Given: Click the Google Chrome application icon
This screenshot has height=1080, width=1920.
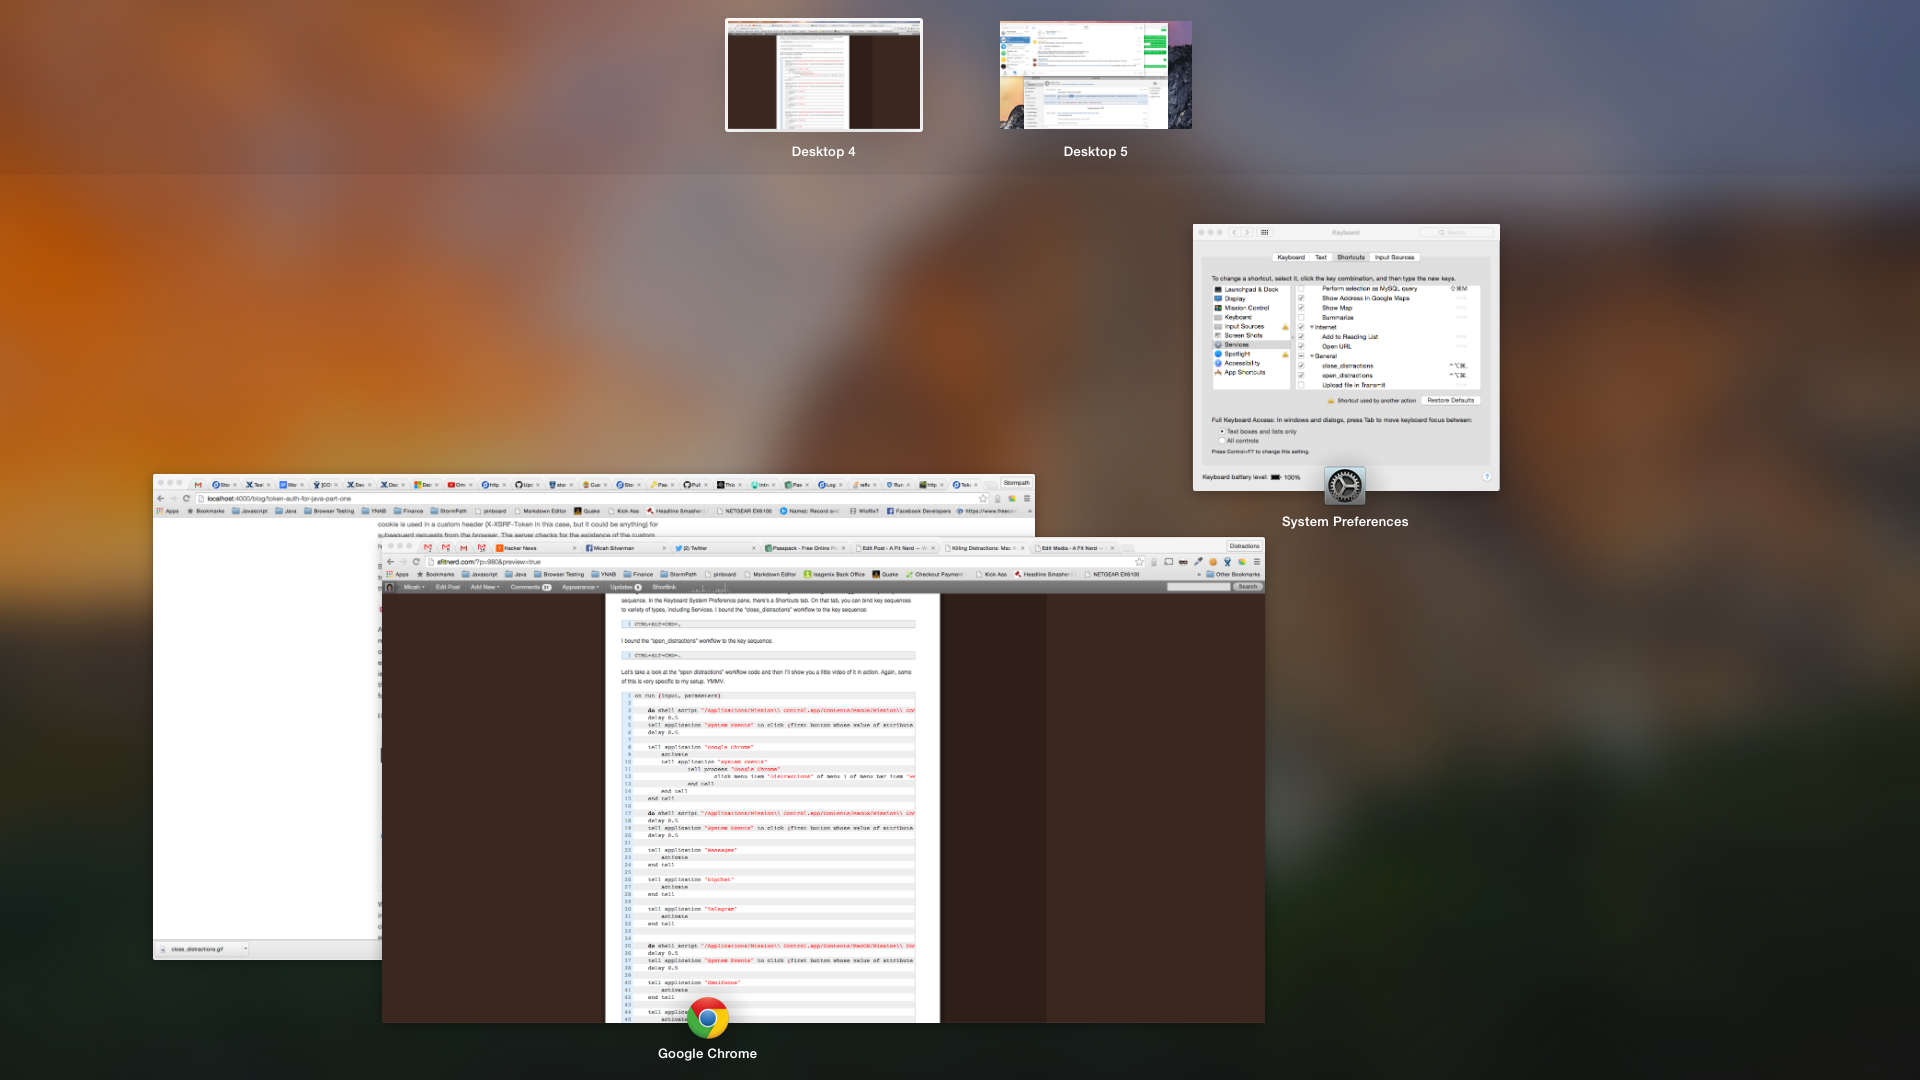Looking at the screenshot, I should (x=707, y=1019).
